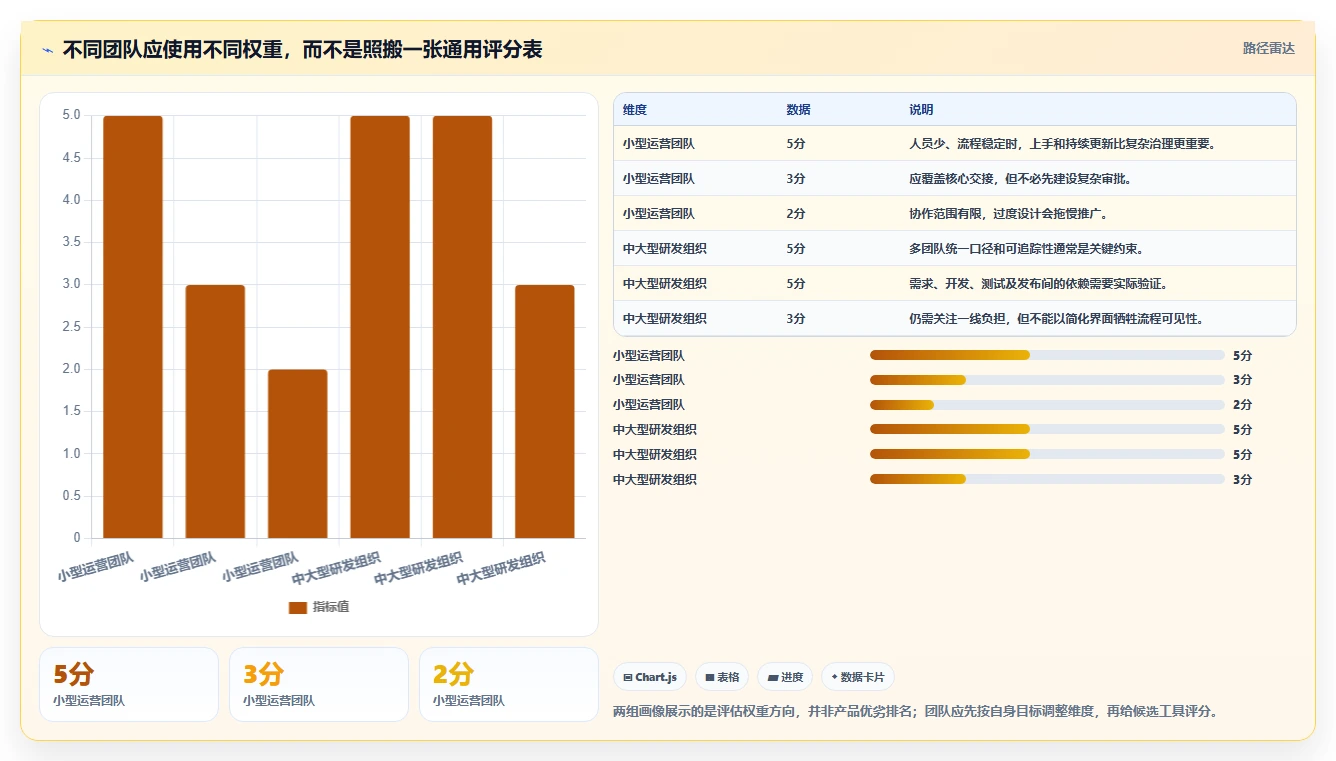Viewport: 1336px width, 761px height.
Task: Open the 2分 小型运营团队 data card
Action: pyautogui.click(x=508, y=684)
